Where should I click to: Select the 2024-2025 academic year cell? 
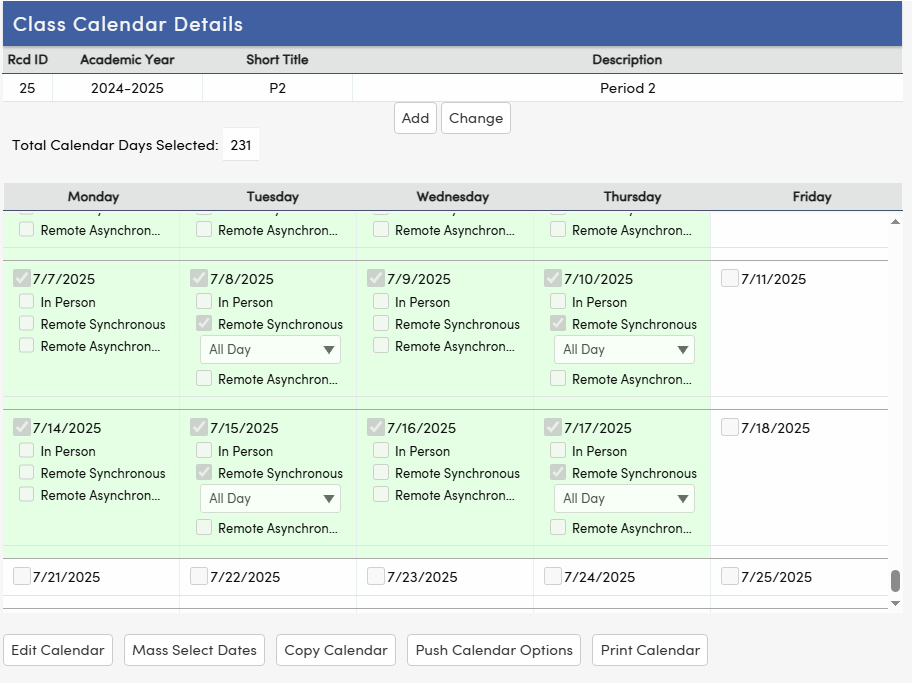127,88
